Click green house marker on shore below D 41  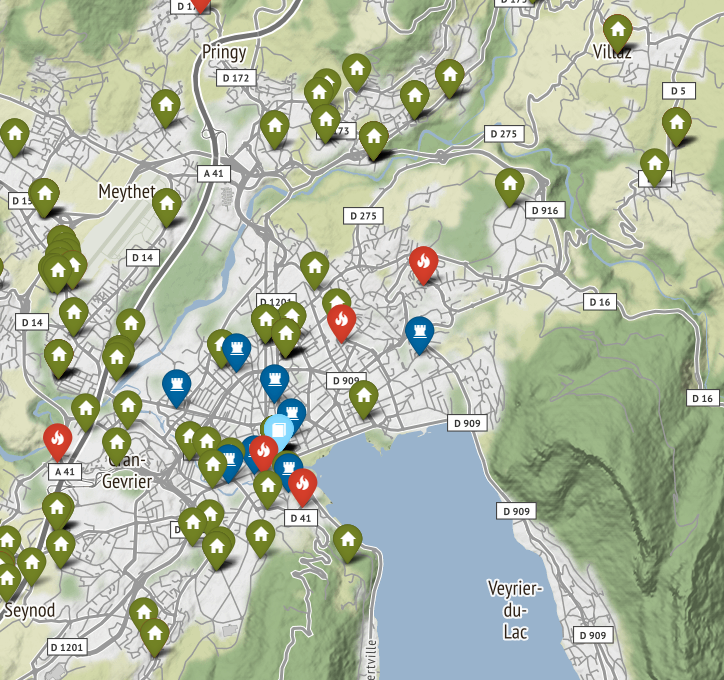347,543
